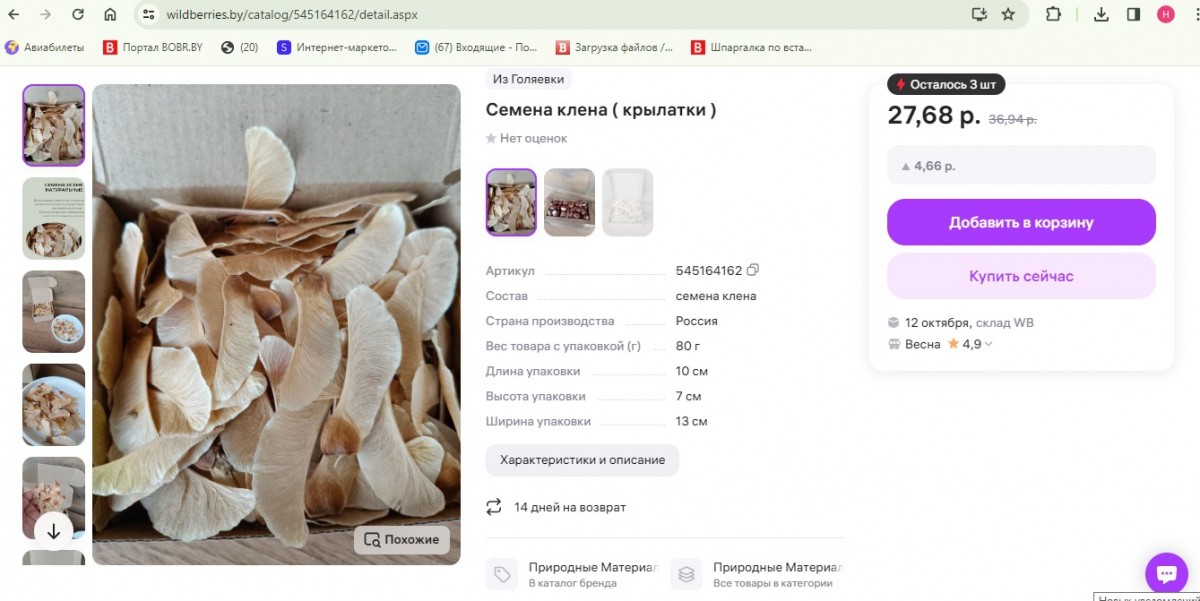
Task: Bookmark this page with the star icon
Action: [1008, 15]
